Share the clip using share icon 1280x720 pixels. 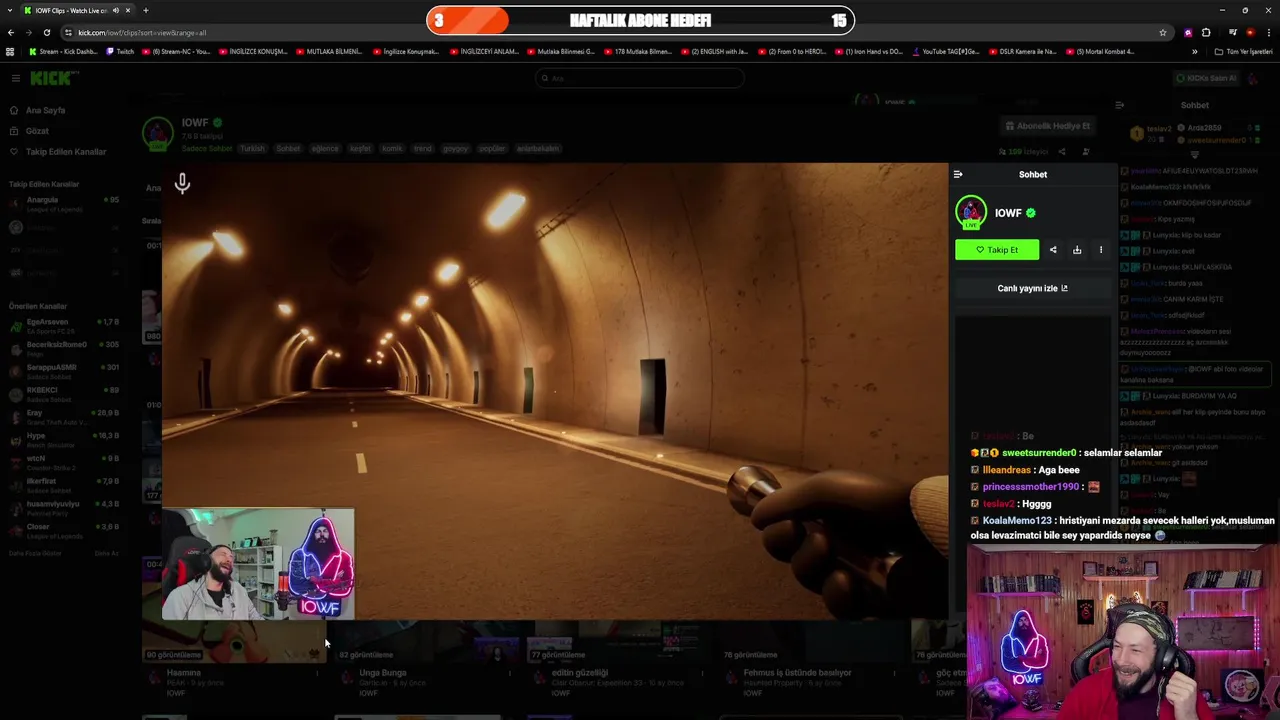click(1053, 250)
